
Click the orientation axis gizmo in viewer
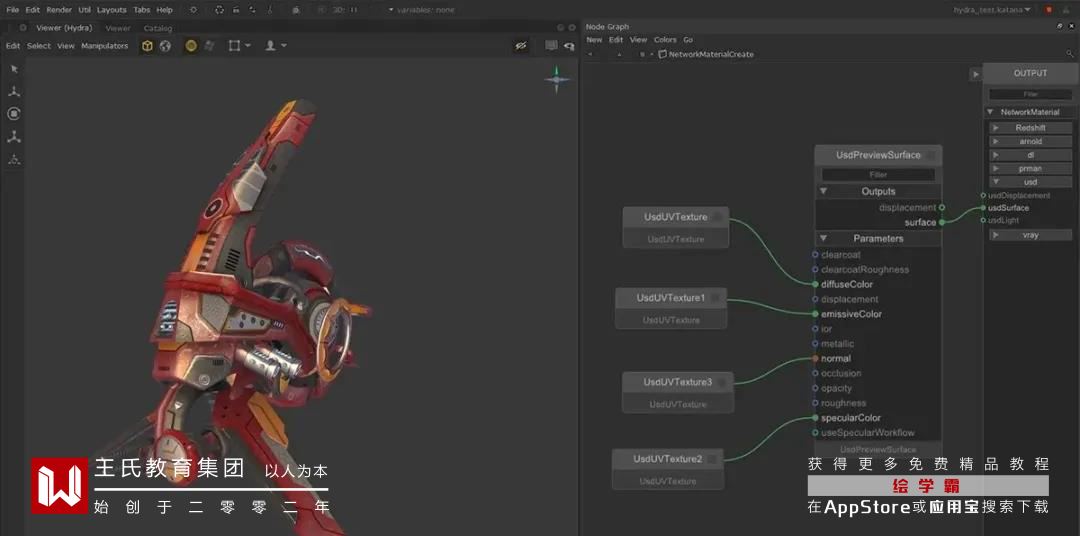[x=557, y=79]
